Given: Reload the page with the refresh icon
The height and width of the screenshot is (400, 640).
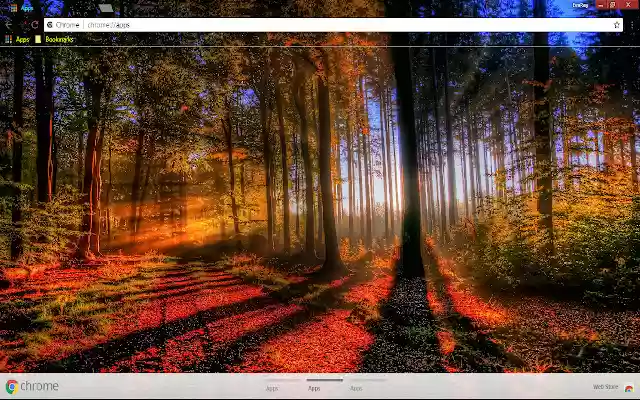Looking at the screenshot, I should 35,25.
